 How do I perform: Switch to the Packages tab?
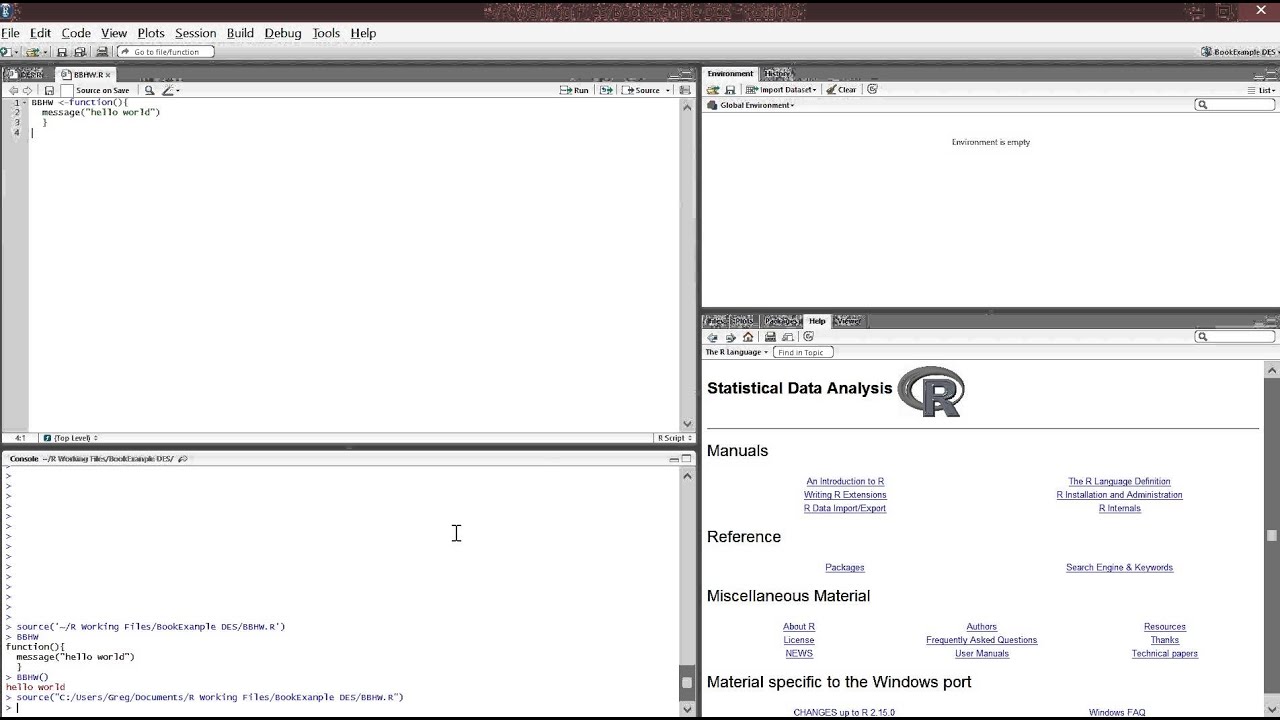780,321
